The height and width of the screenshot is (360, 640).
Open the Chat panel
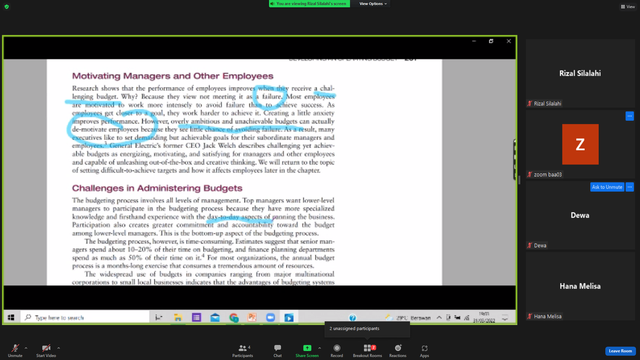[278, 350]
